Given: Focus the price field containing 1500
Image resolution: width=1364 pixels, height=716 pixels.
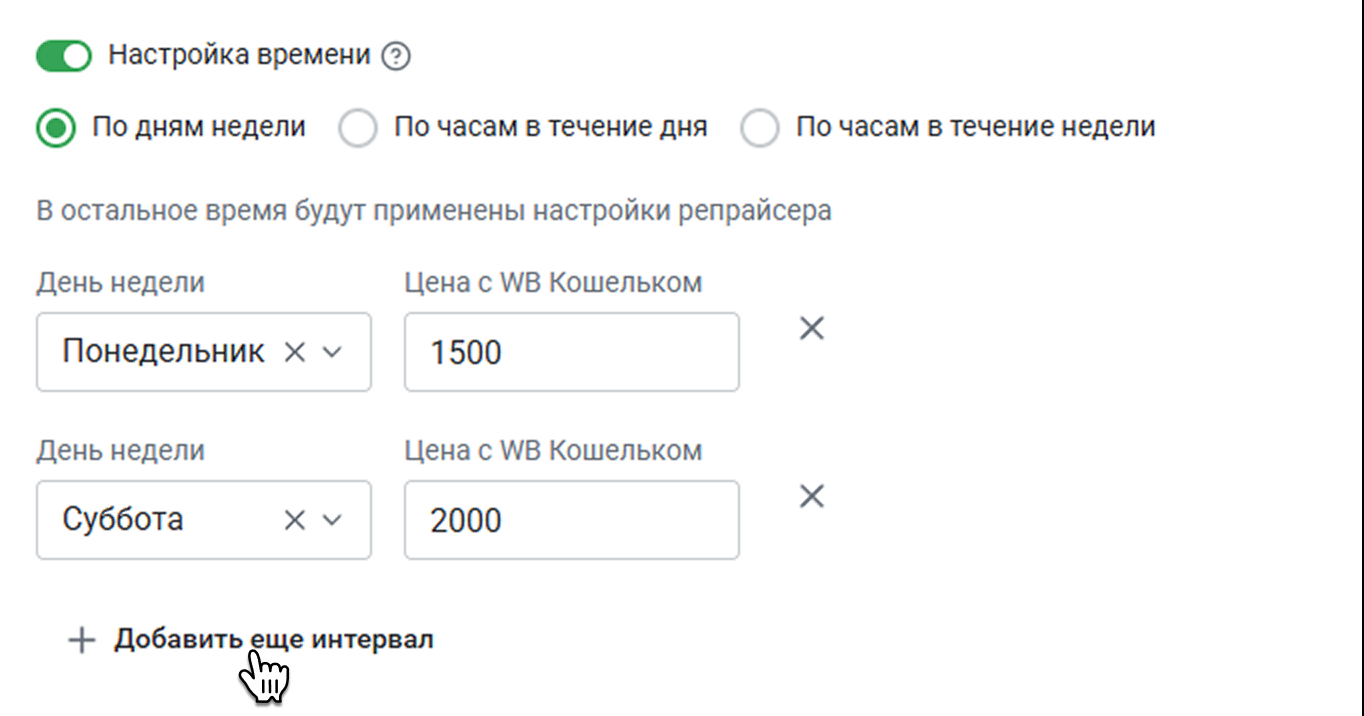Looking at the screenshot, I should [x=572, y=352].
